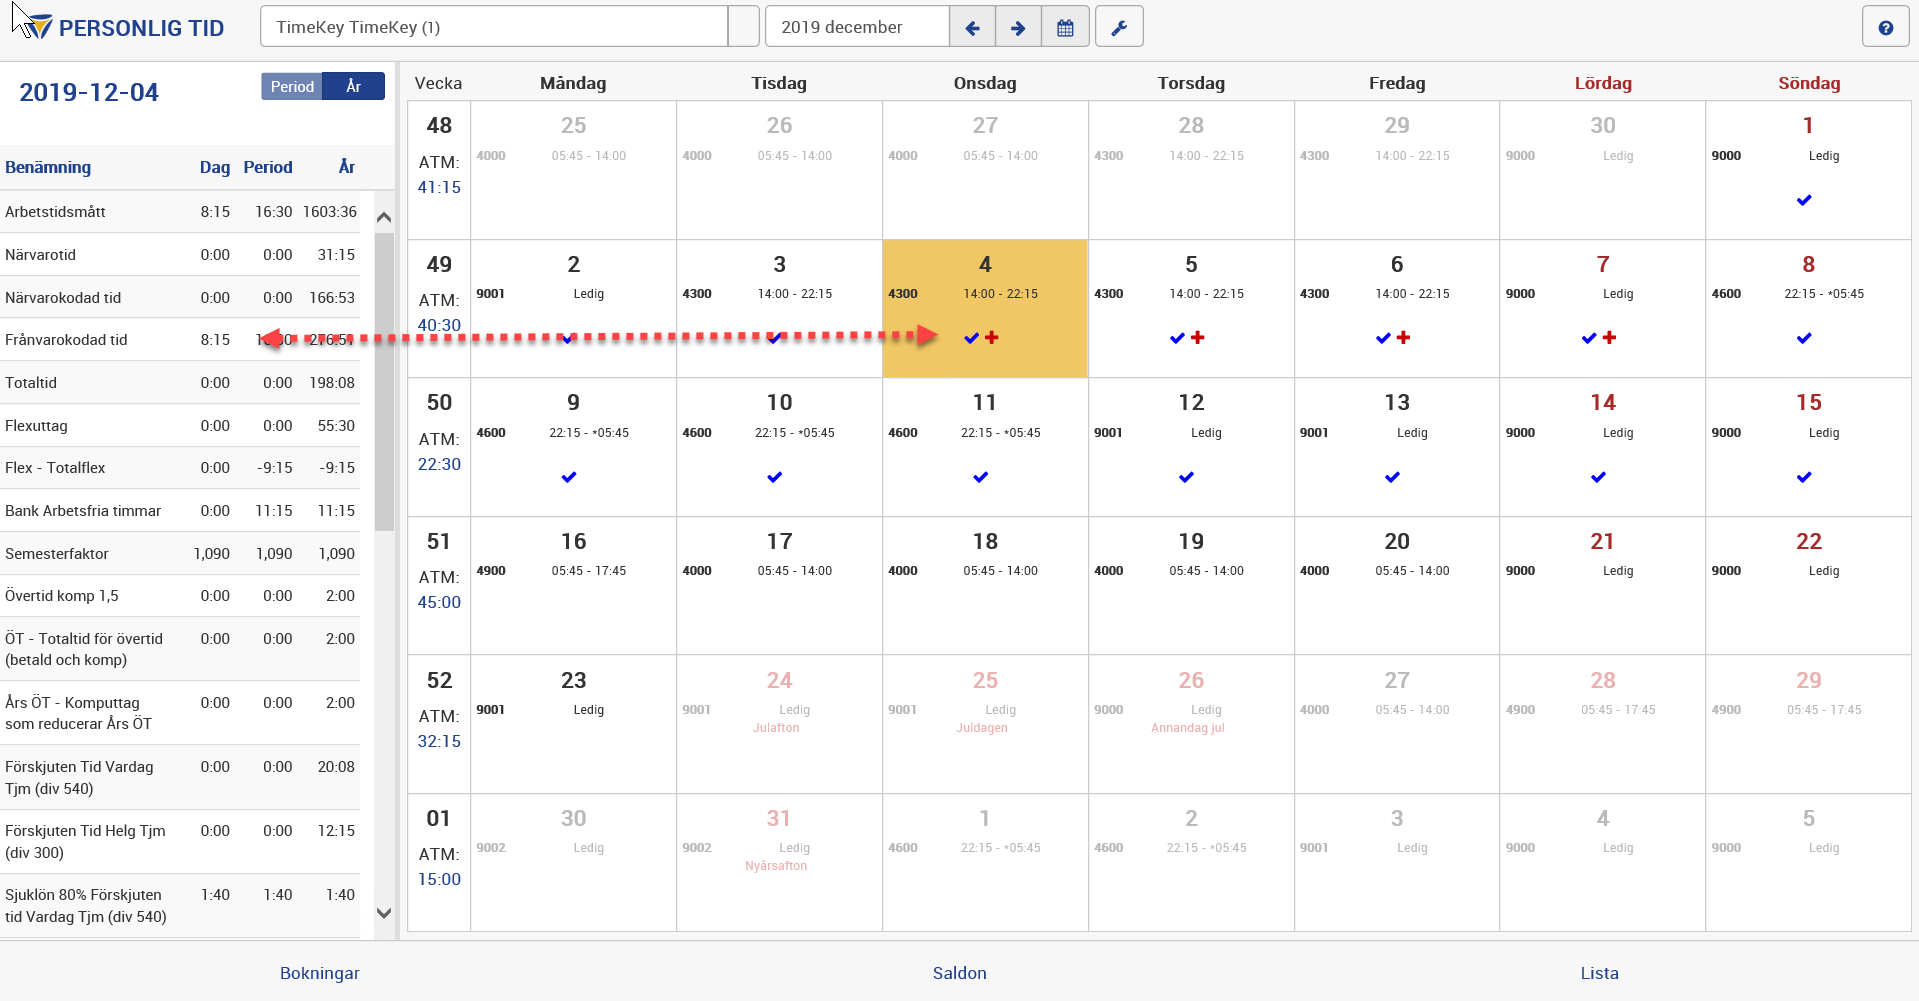This screenshot has height=1001, width=1919.
Task: Click the blue checkmark on Wednesday 4
Action: 971,338
